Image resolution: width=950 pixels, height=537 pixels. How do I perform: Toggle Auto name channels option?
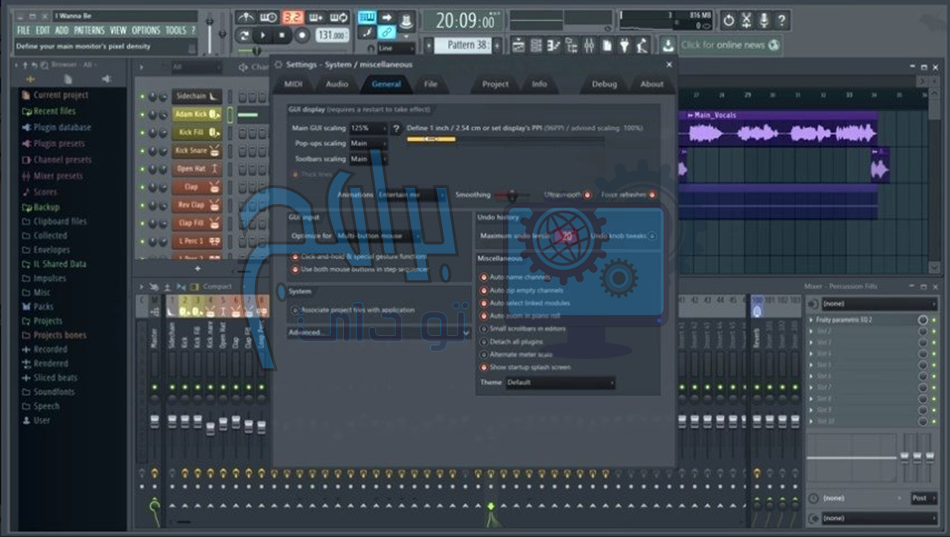pos(484,276)
